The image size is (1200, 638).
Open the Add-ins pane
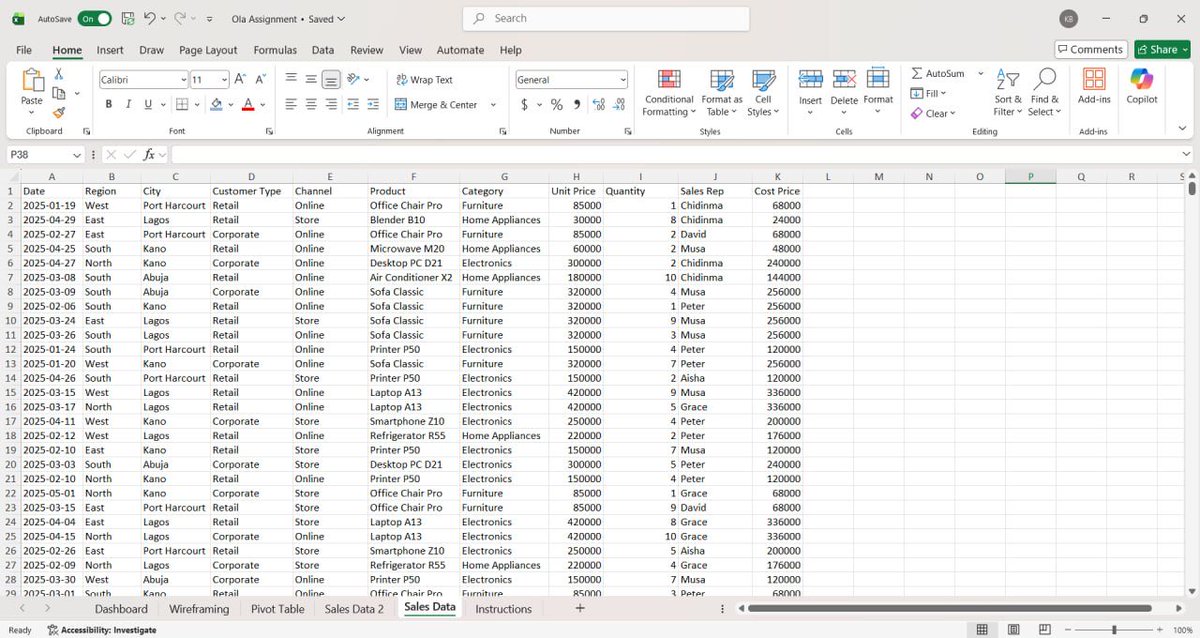1094,86
